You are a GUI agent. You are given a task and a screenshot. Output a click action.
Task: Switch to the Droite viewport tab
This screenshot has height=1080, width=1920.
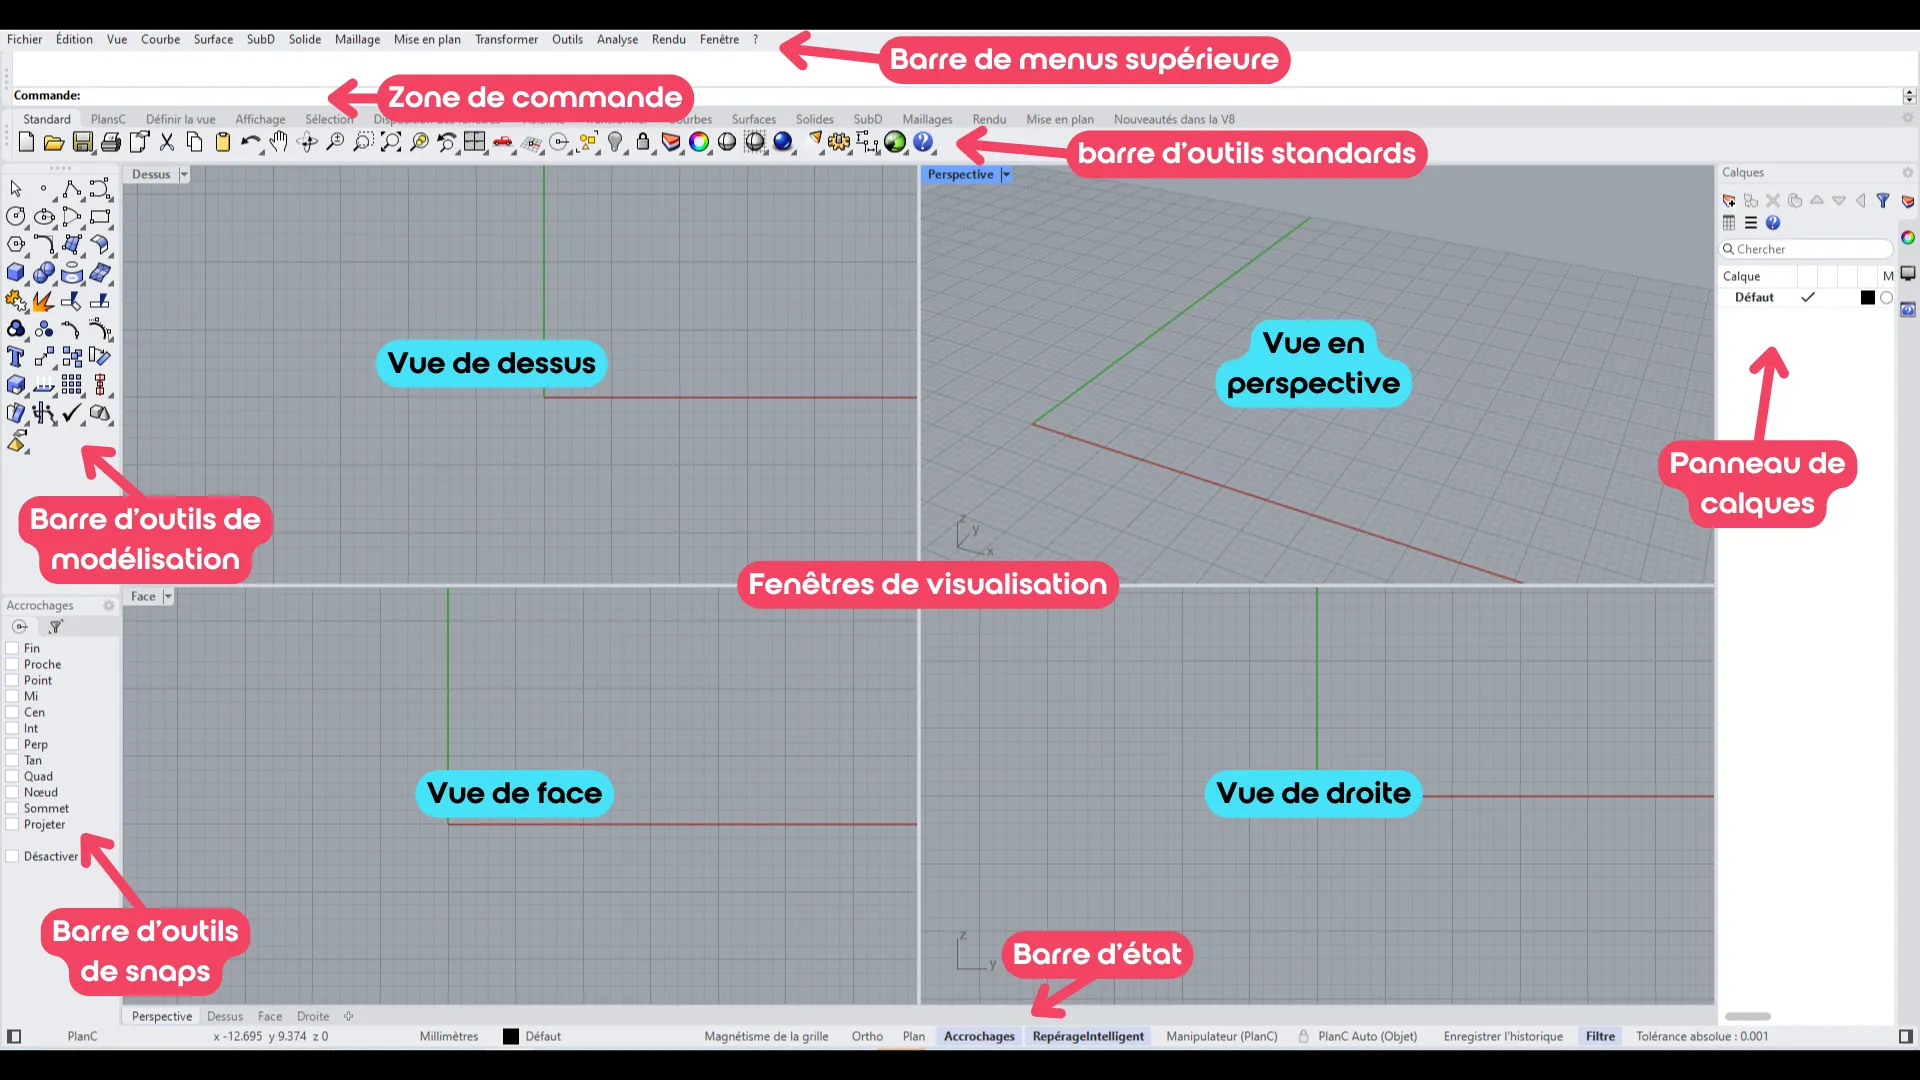click(313, 1016)
